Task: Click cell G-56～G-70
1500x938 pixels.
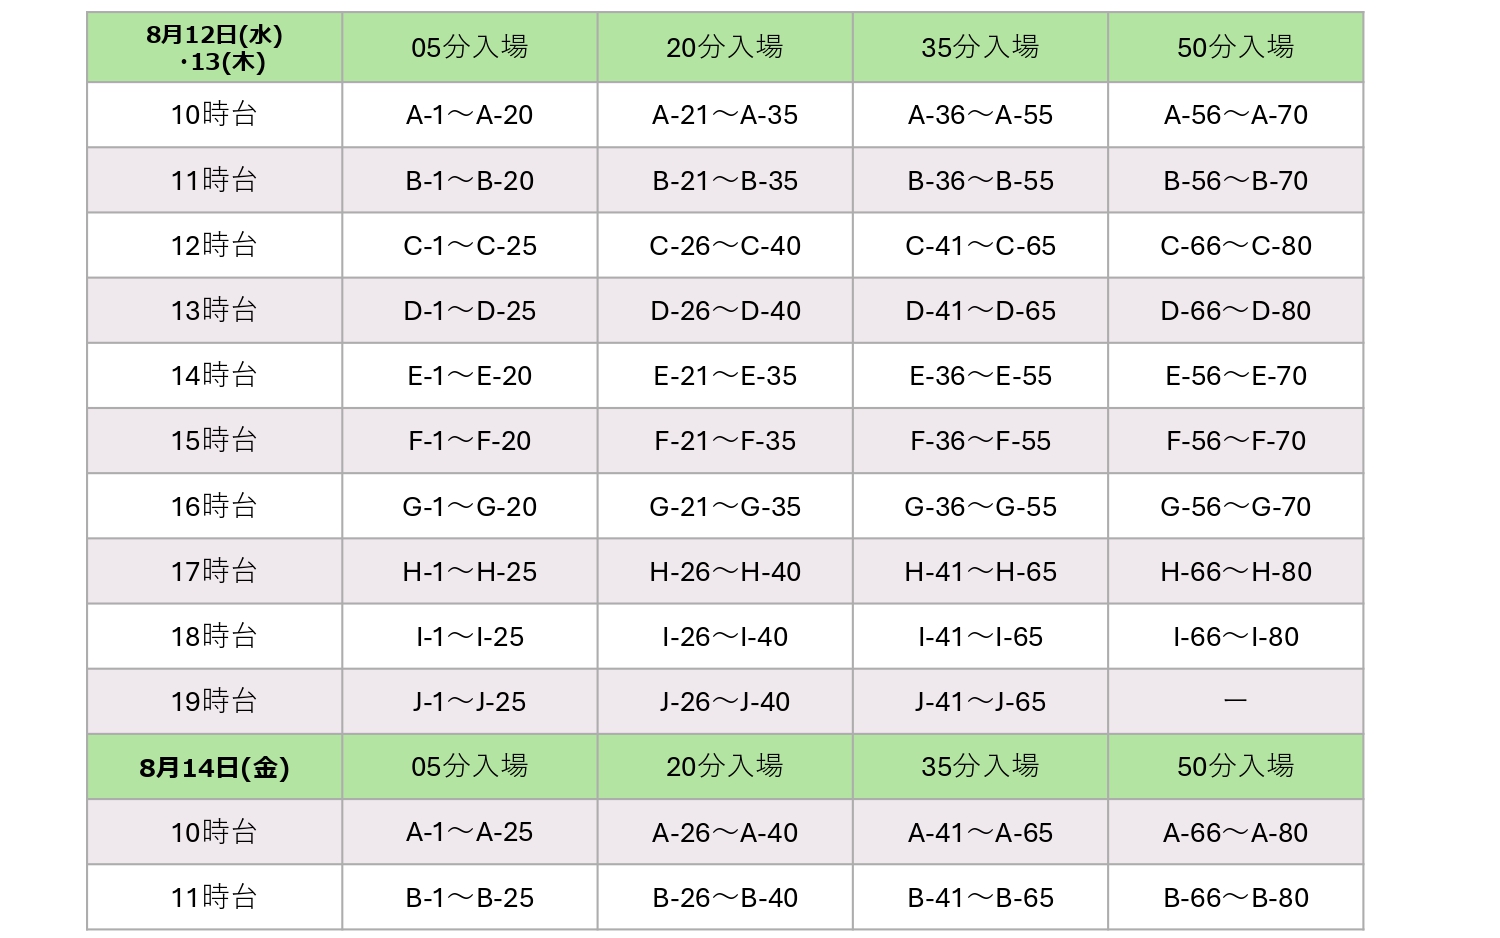Action: point(1235,506)
